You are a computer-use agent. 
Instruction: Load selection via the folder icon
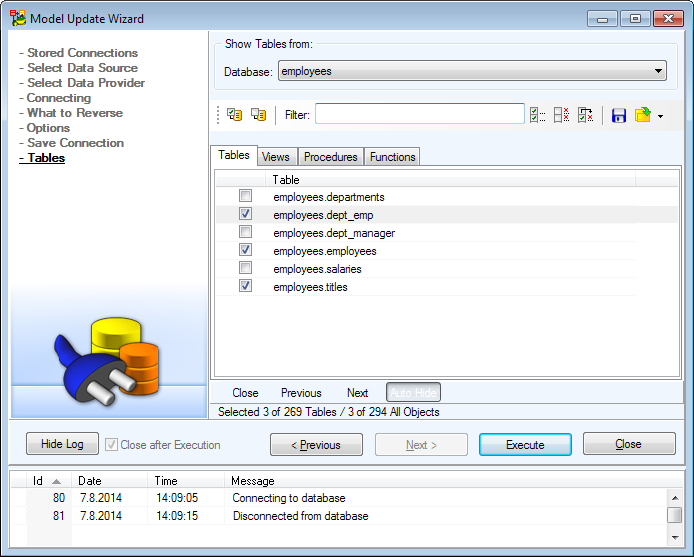643,115
